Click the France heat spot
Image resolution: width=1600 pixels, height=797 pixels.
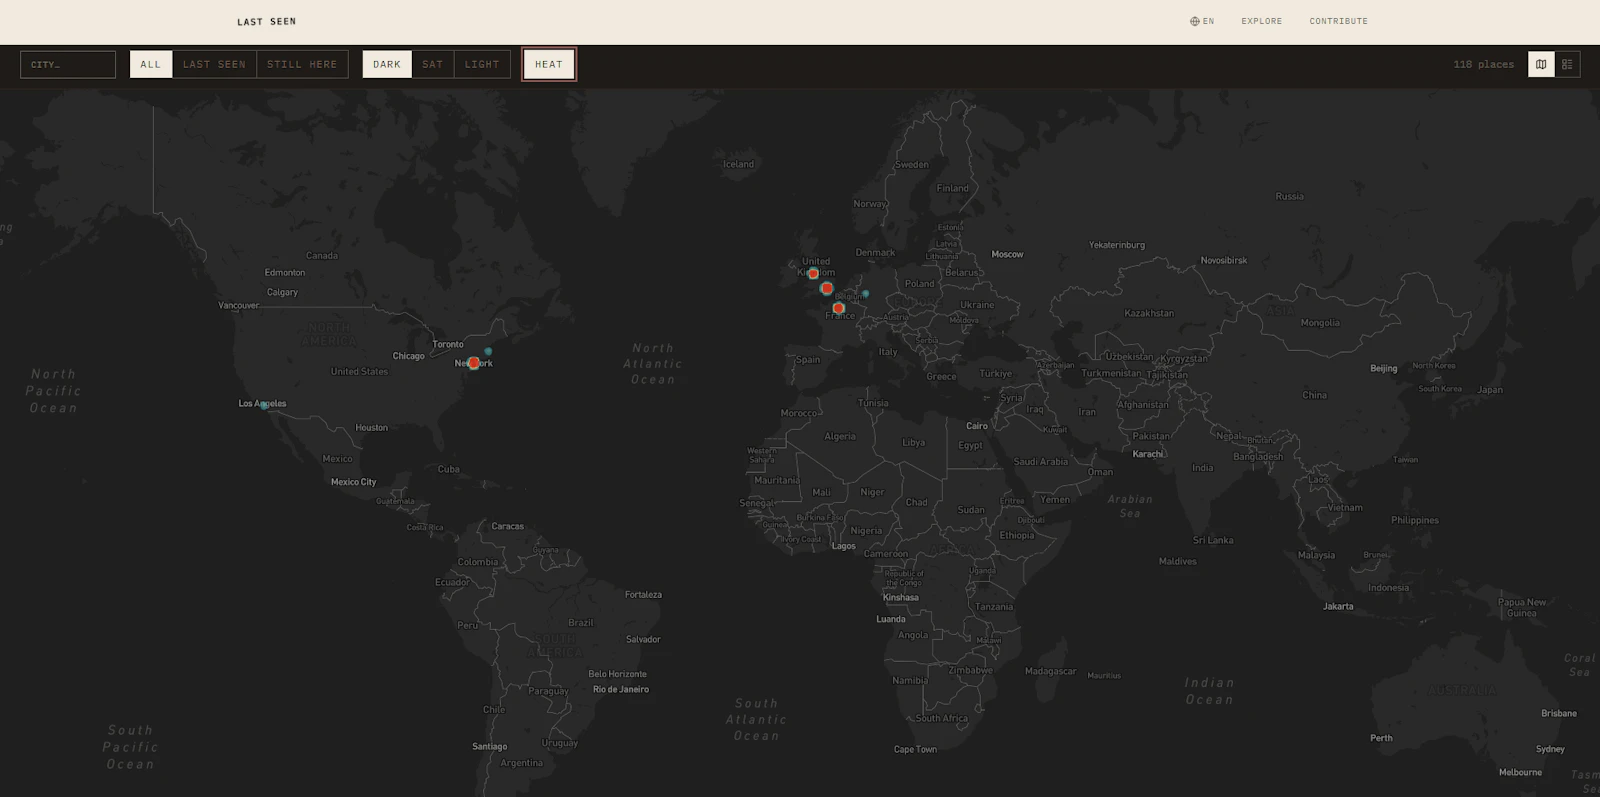(838, 308)
